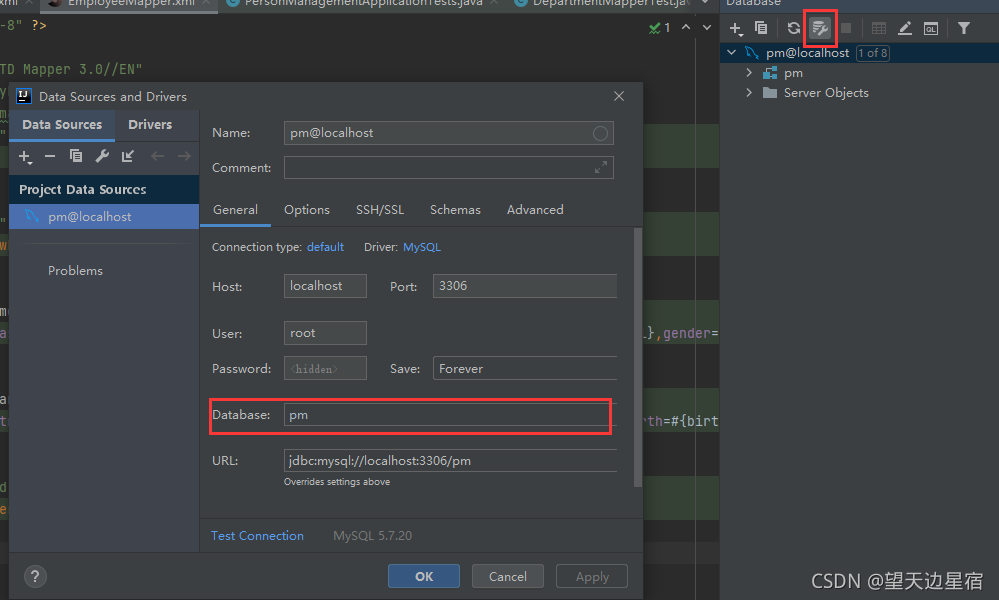The height and width of the screenshot is (600, 999).
Task: Collapse the pm@localhost tree node
Action: click(731, 52)
